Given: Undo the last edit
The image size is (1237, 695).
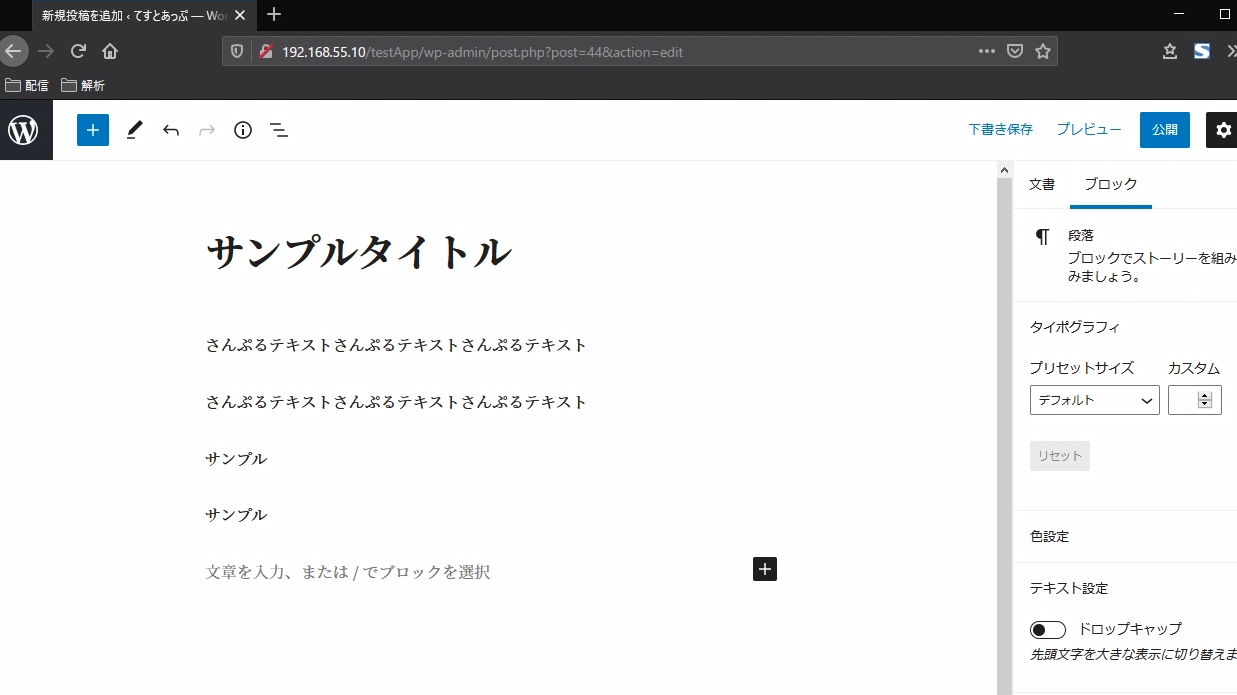Looking at the screenshot, I should (x=171, y=130).
